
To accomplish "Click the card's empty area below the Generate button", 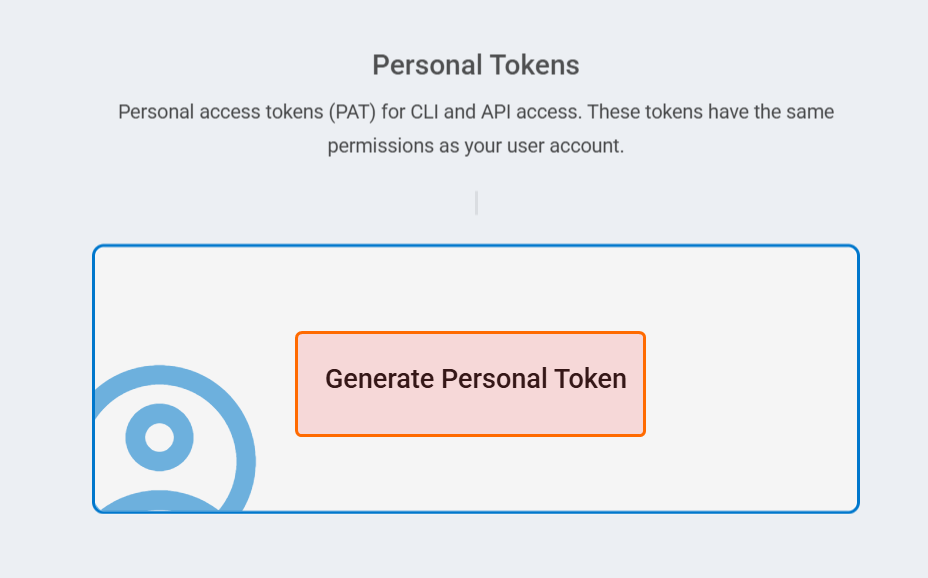I will tap(470, 473).
